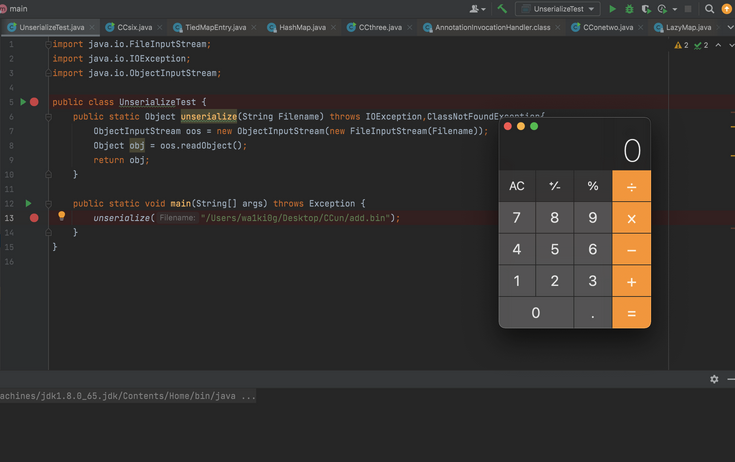Click the UnserializeTest class name on line 5
Image resolution: width=735 pixels, height=462 pixels.
point(158,102)
